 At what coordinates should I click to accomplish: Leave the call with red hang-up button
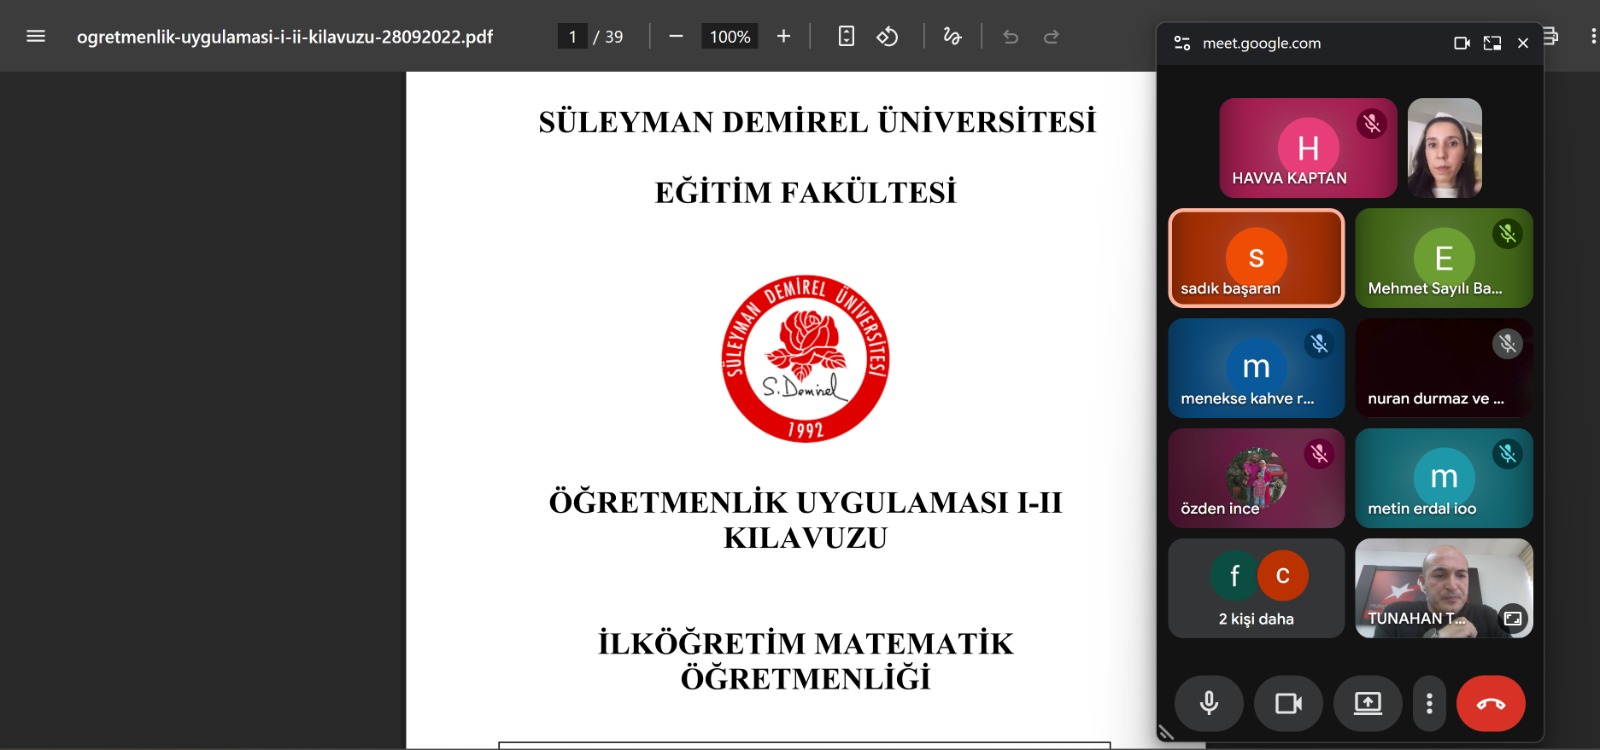(1490, 703)
